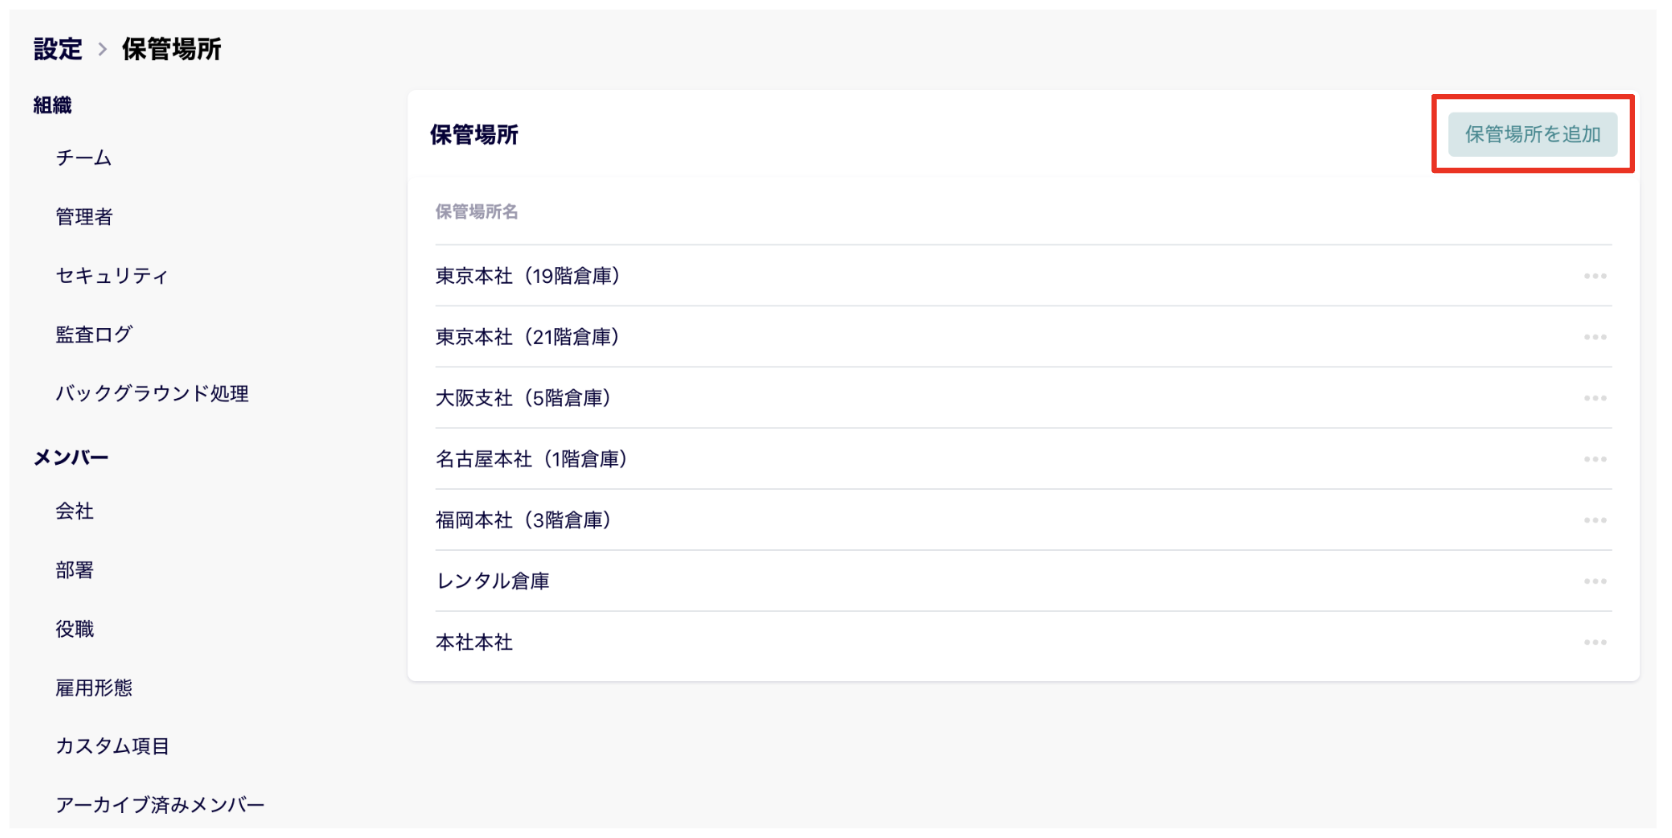Select 雇用形態 in sidebar
This screenshot has width=1672, height=838.
[94, 688]
